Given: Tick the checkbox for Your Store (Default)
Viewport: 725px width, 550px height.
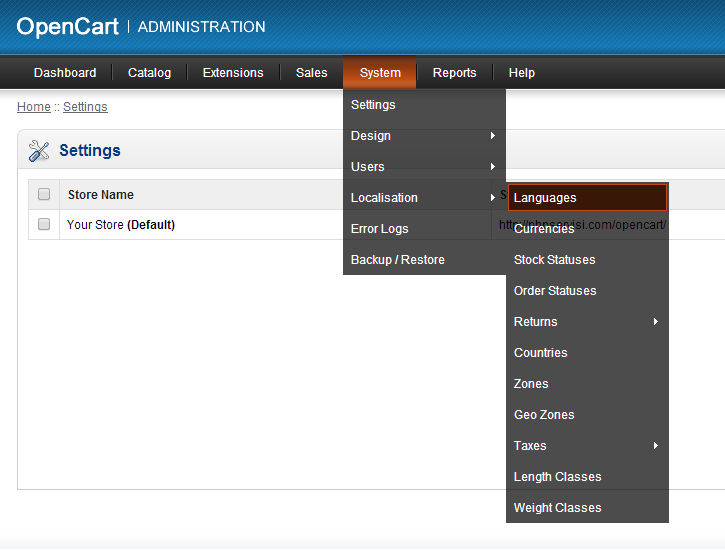Looking at the screenshot, I should [x=44, y=224].
